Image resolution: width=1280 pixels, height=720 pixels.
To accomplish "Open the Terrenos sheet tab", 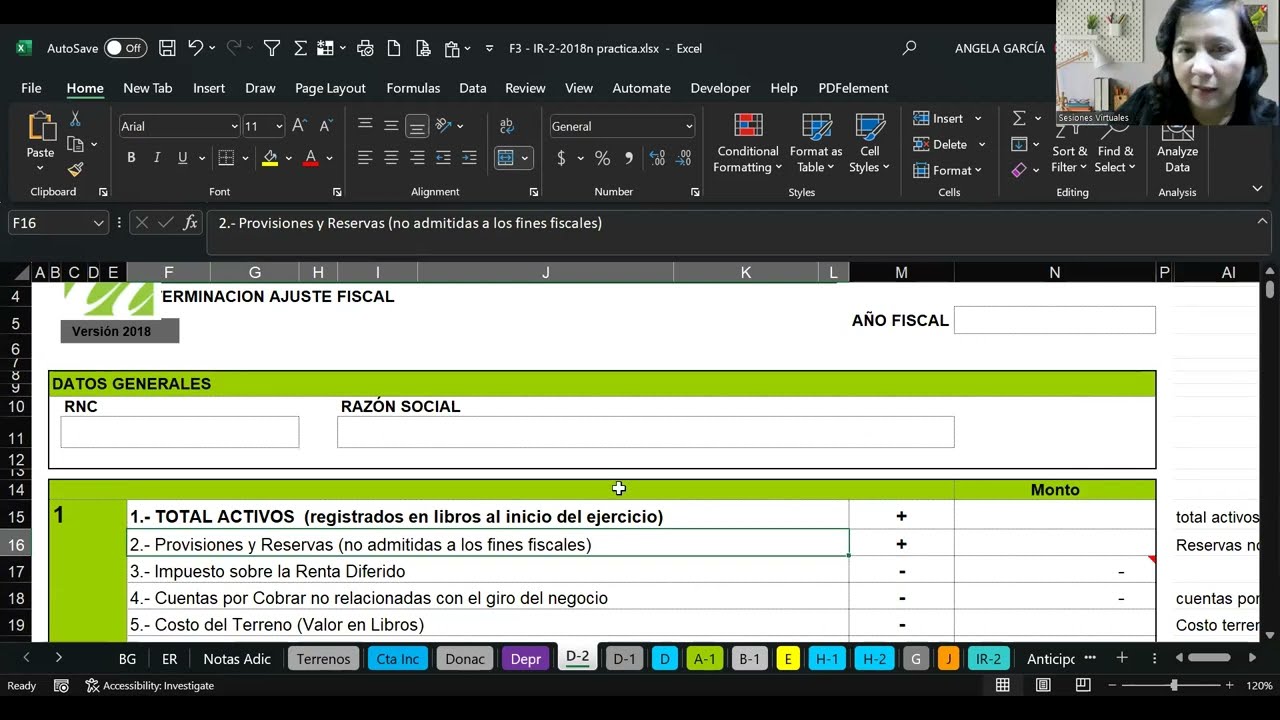I will click(x=323, y=658).
